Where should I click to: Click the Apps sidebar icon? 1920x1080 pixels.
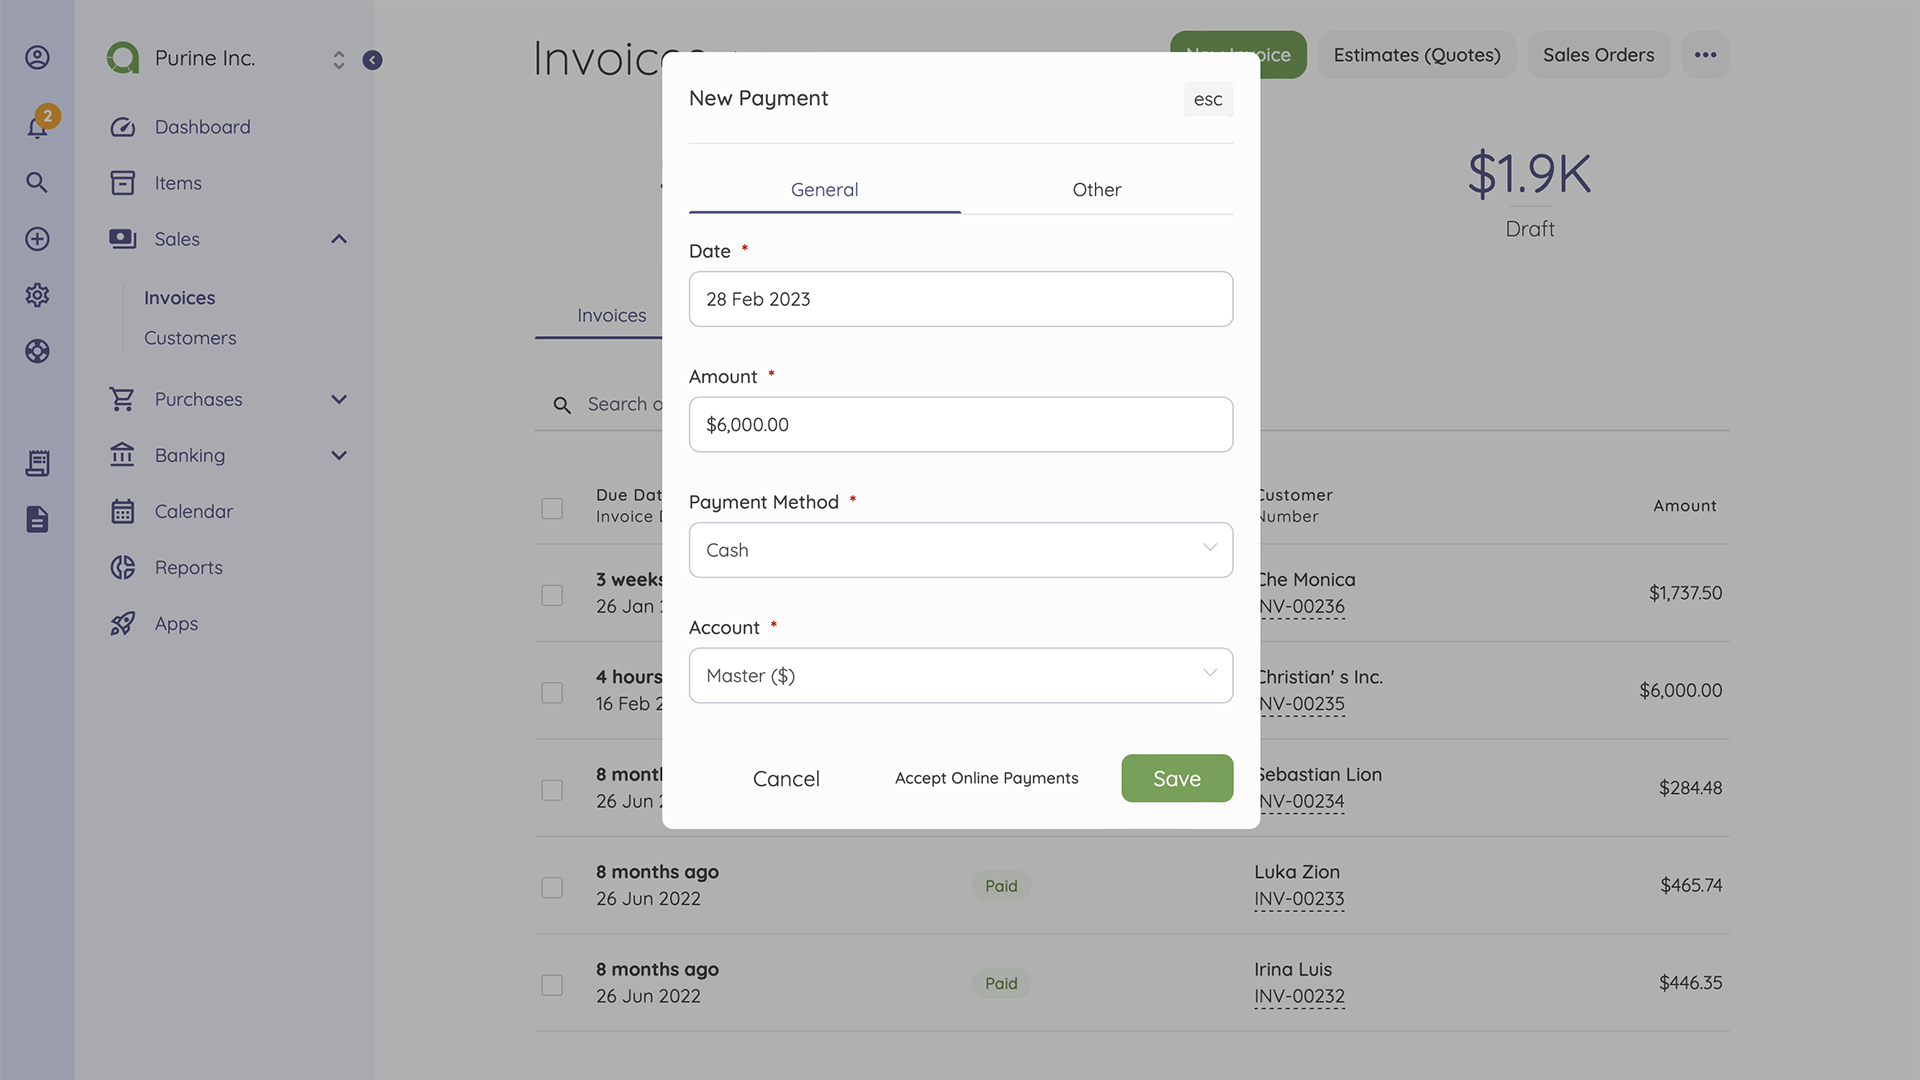pyautogui.click(x=122, y=623)
